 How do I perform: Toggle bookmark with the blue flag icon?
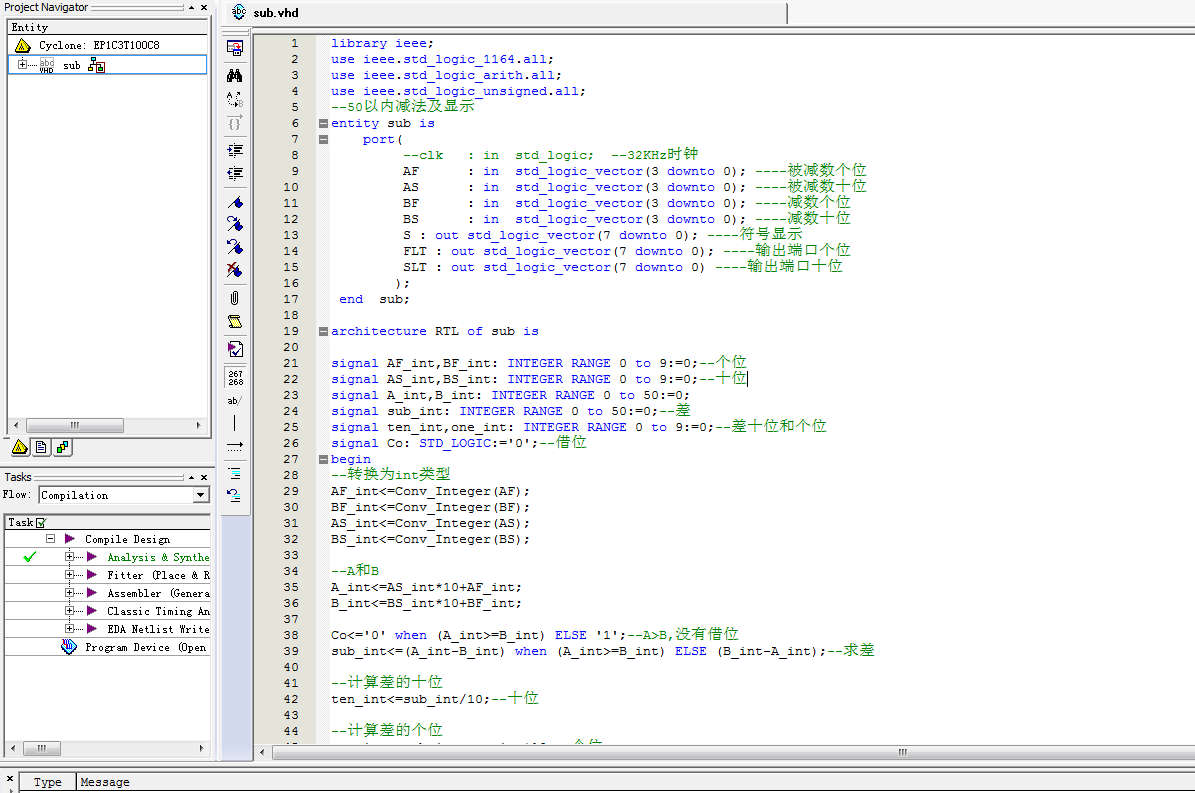click(235, 203)
